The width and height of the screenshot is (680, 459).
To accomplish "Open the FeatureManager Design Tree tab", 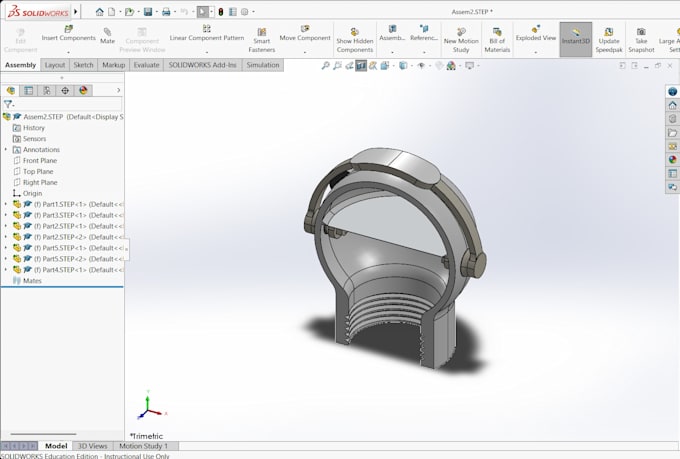I will [10, 90].
